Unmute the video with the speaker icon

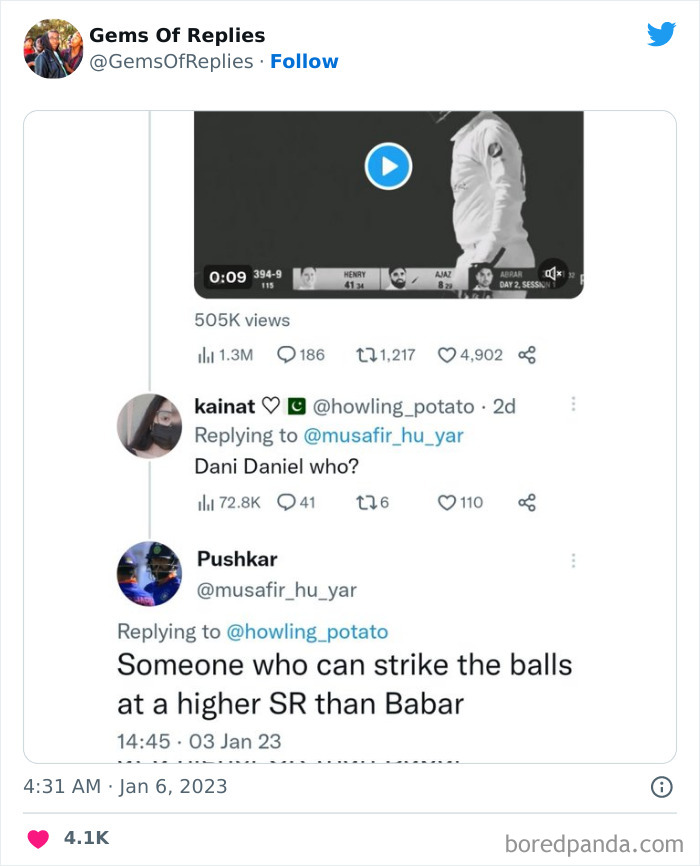pyautogui.click(x=551, y=274)
